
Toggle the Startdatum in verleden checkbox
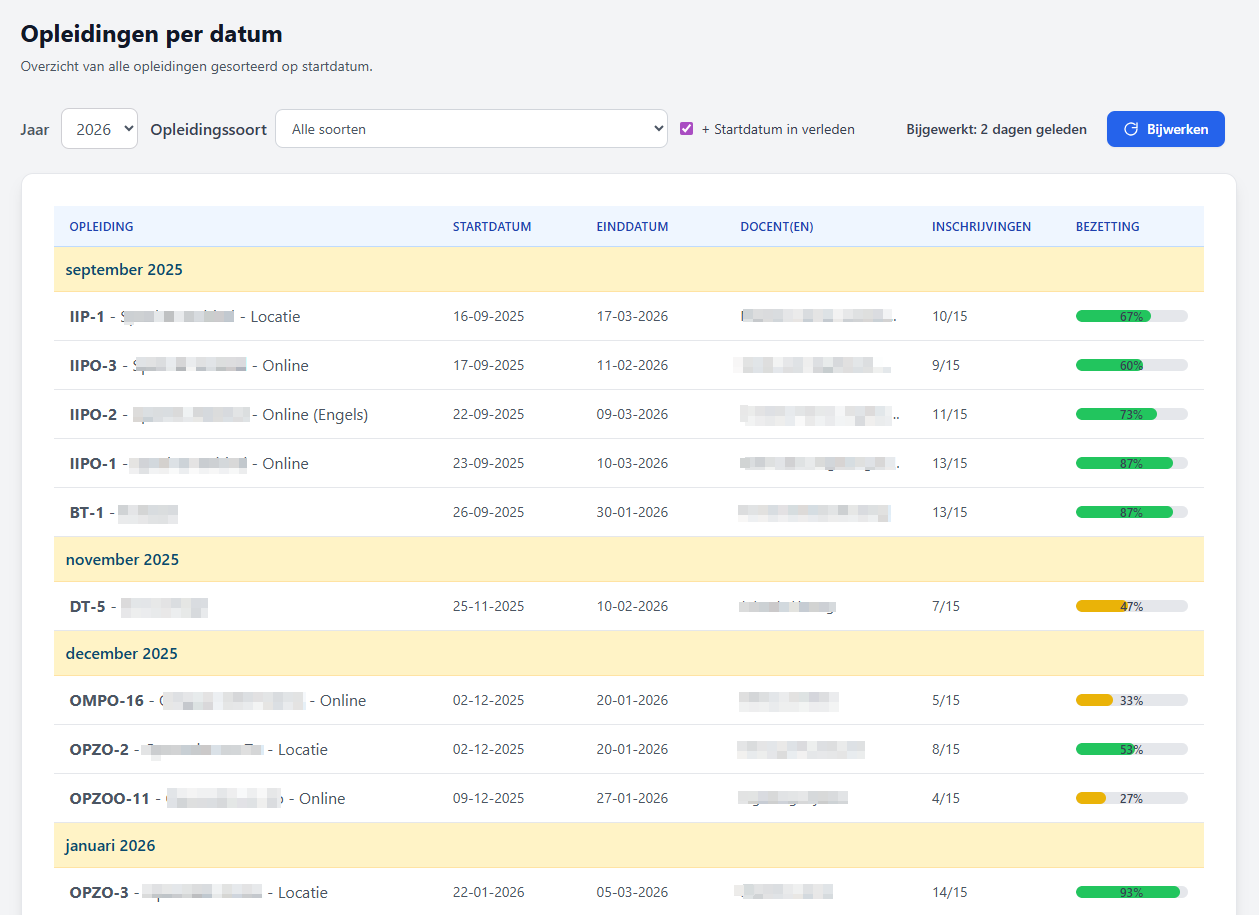click(x=687, y=129)
